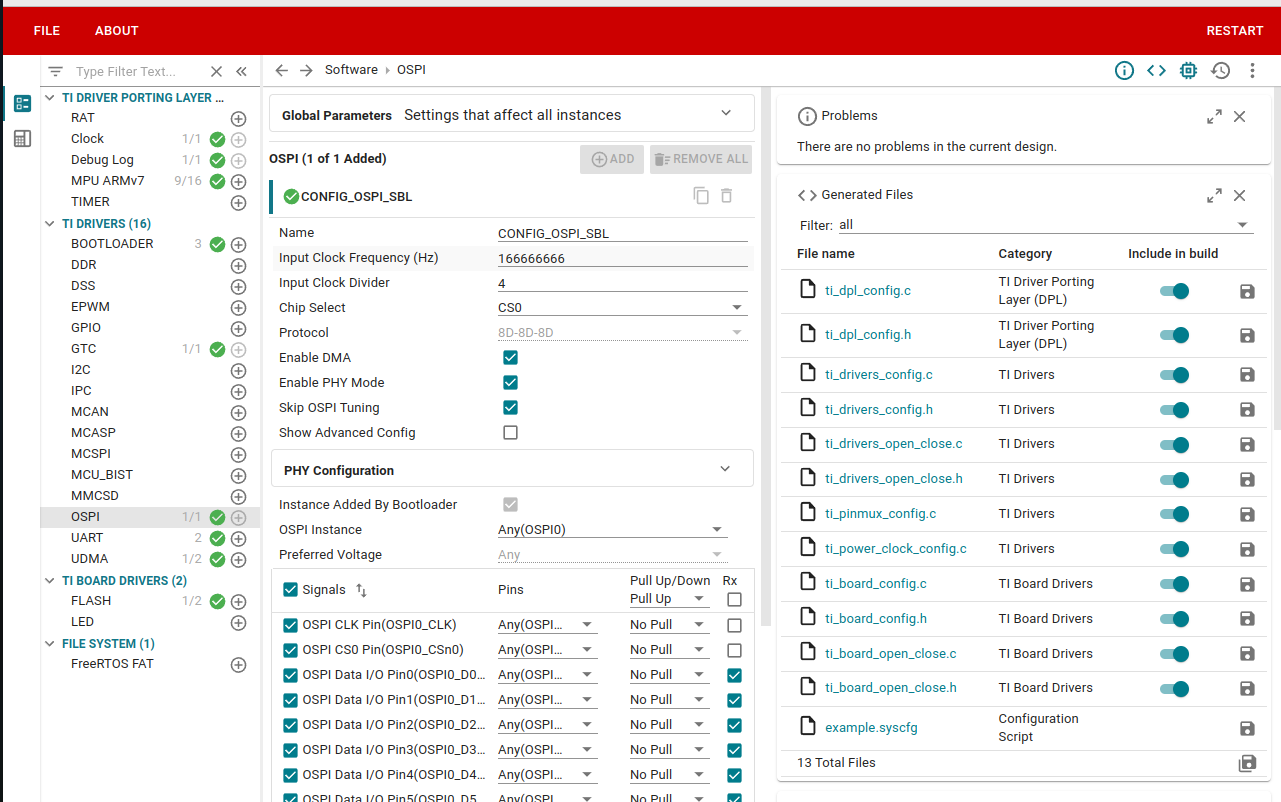1281x802 pixels.
Task: Open the three-dot more options menu
Action: coord(1252,70)
